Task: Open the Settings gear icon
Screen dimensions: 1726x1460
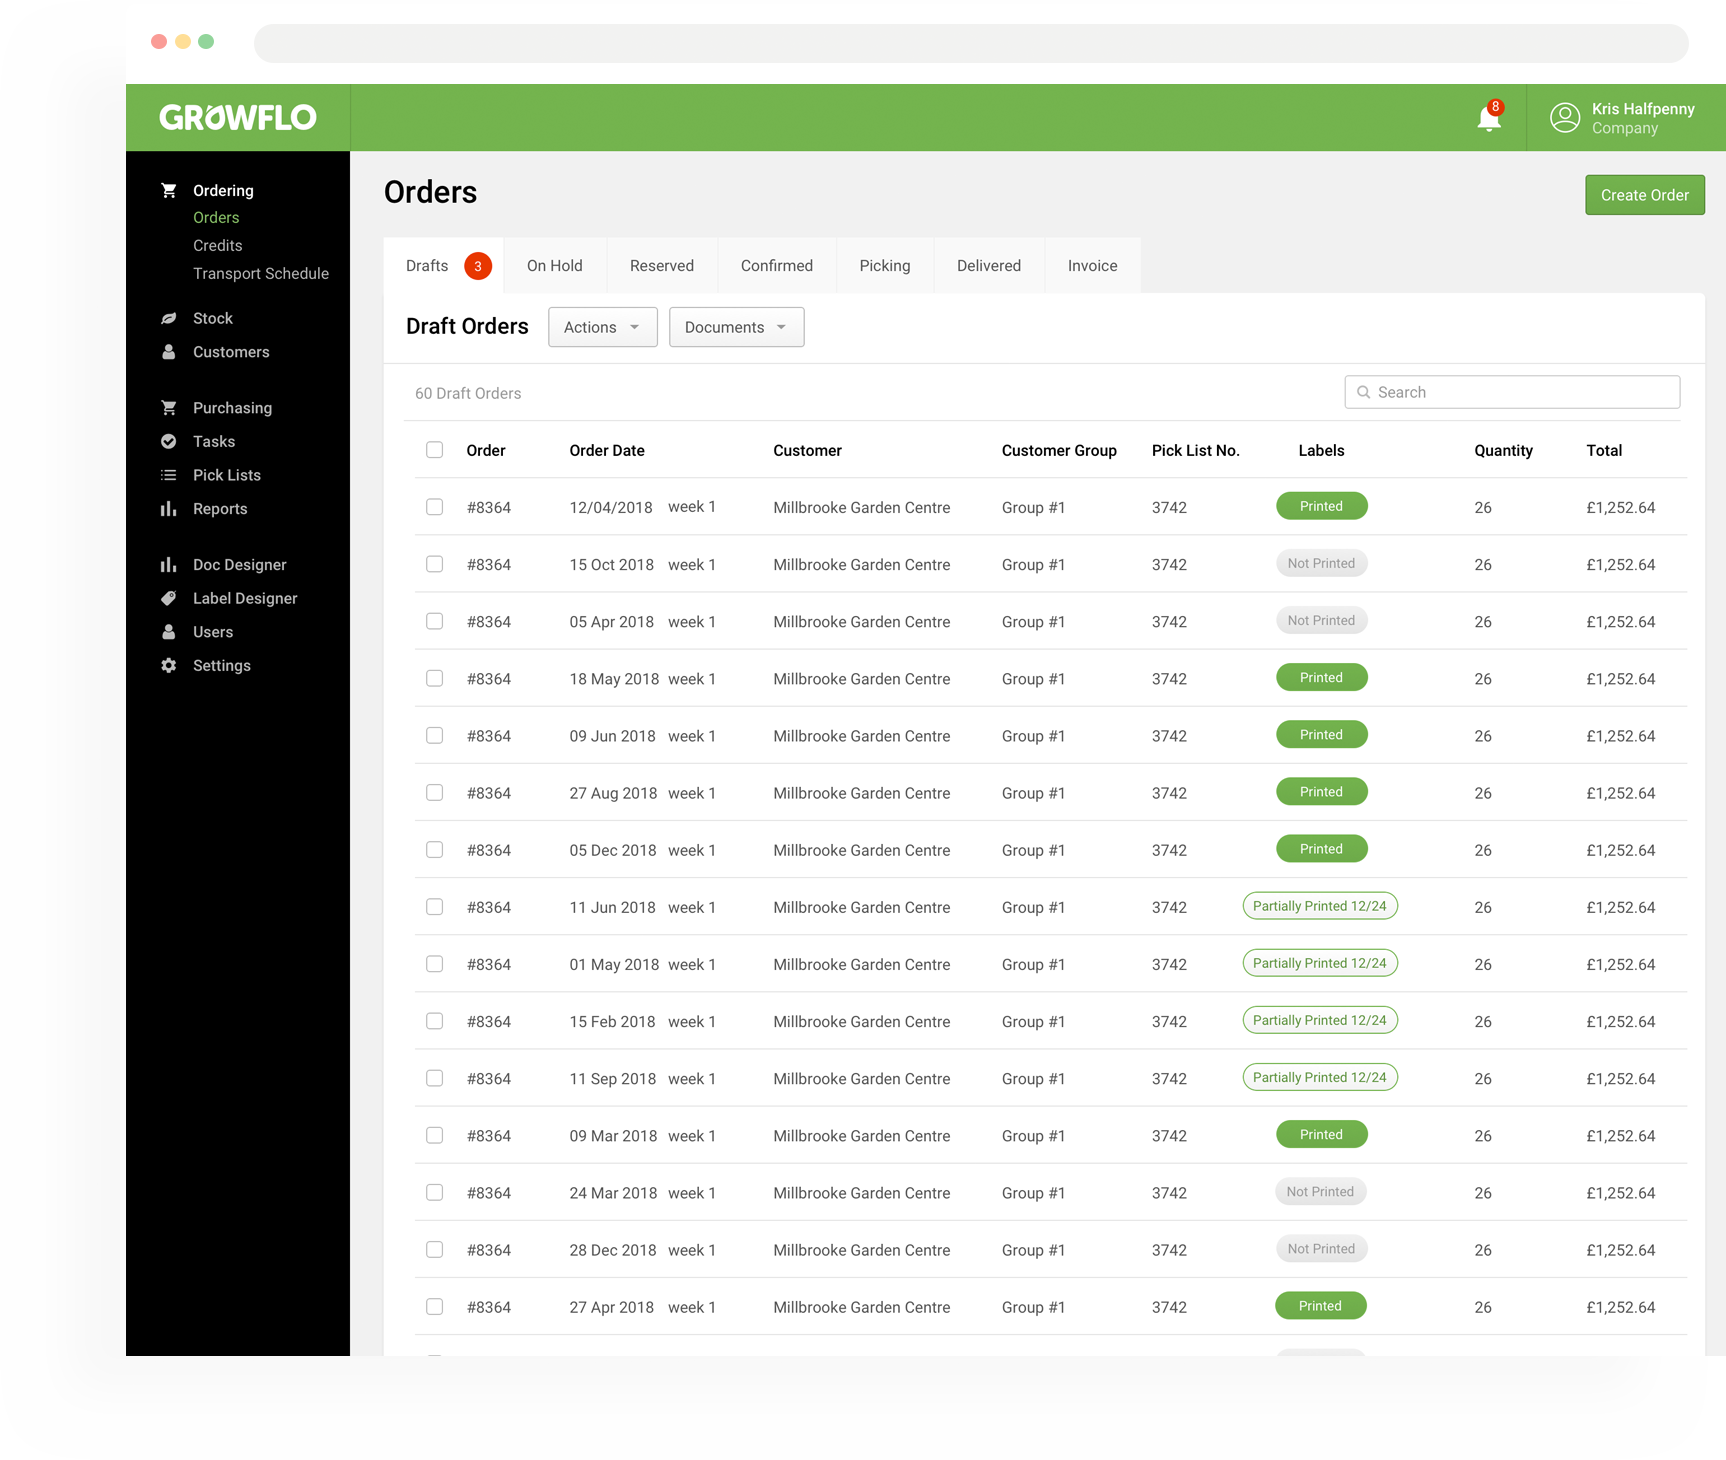Action: point(169,665)
